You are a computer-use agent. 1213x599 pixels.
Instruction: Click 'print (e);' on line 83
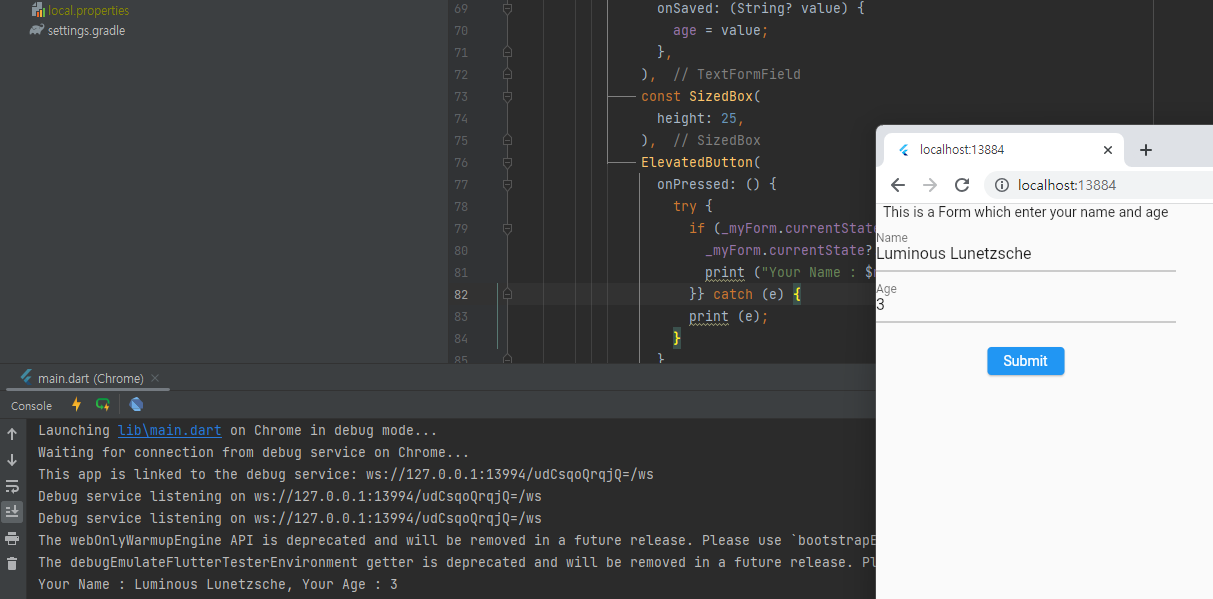pyautogui.click(x=729, y=316)
